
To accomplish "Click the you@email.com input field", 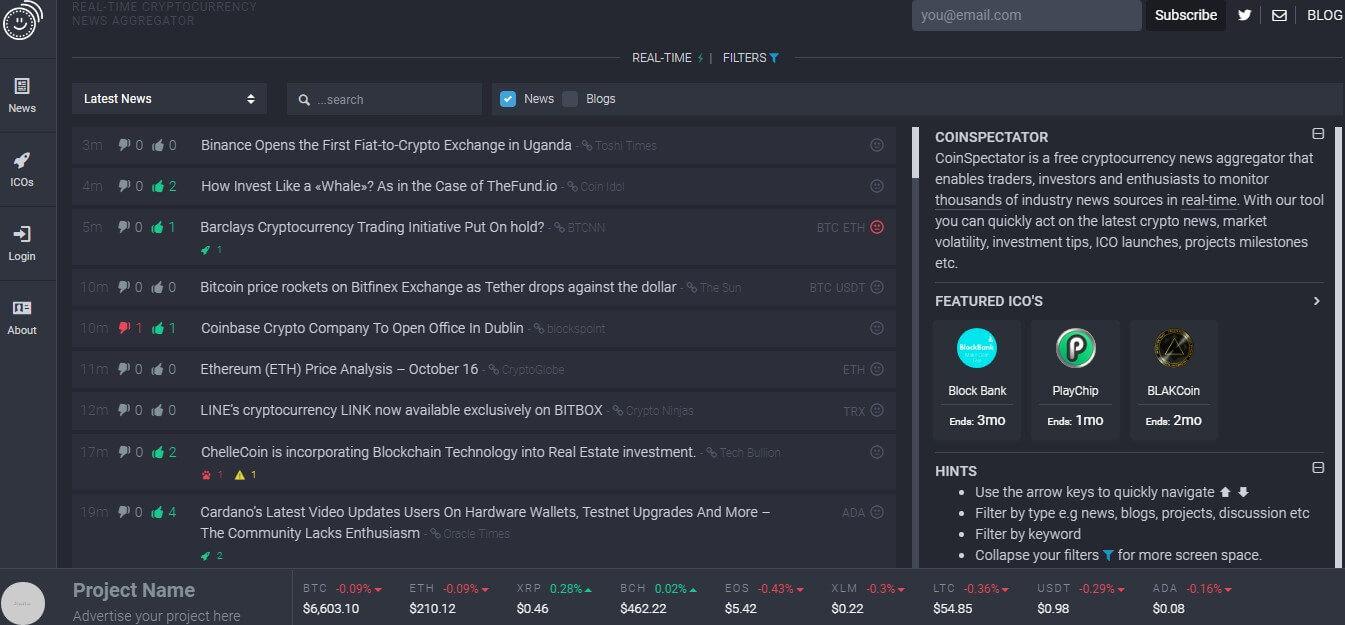I will point(1026,15).
